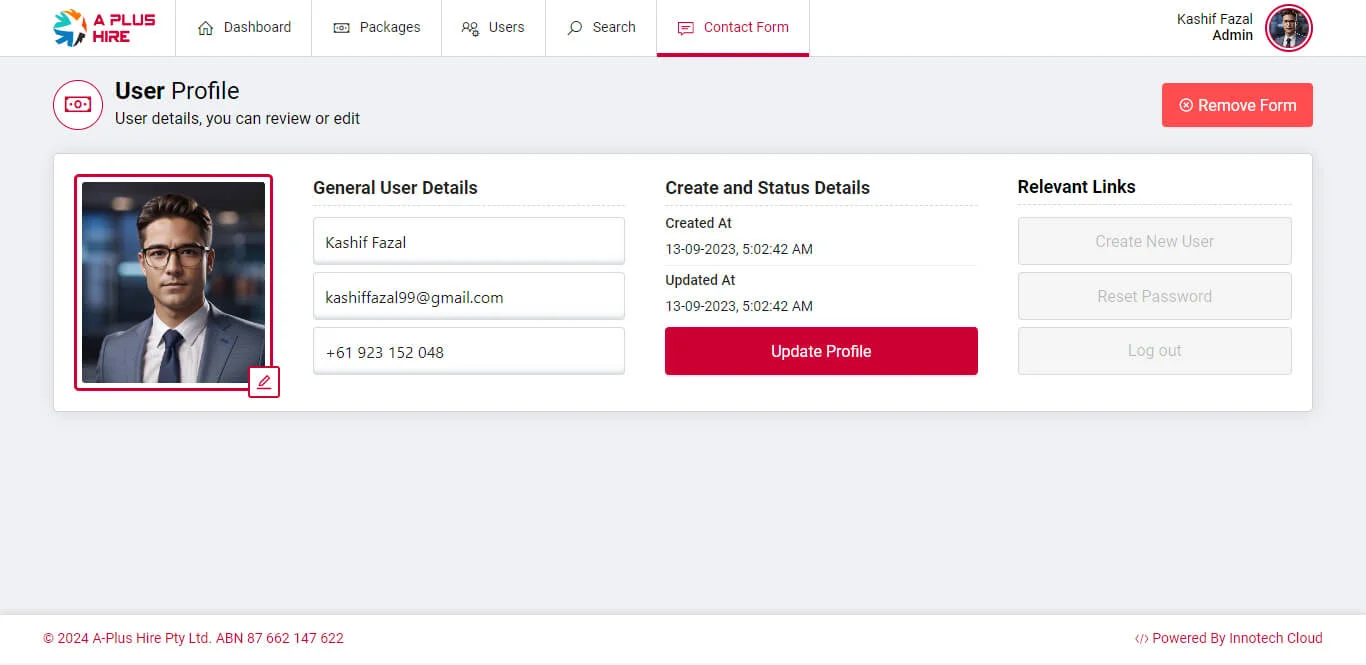Image resolution: width=1366 pixels, height=665 pixels.
Task: Click the edit pencil on profile photo
Action: [264, 382]
